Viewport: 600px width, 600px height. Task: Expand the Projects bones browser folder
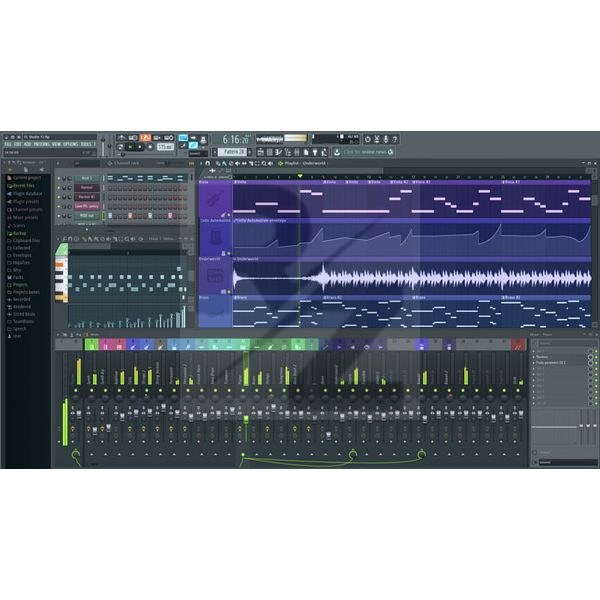[x=23, y=292]
